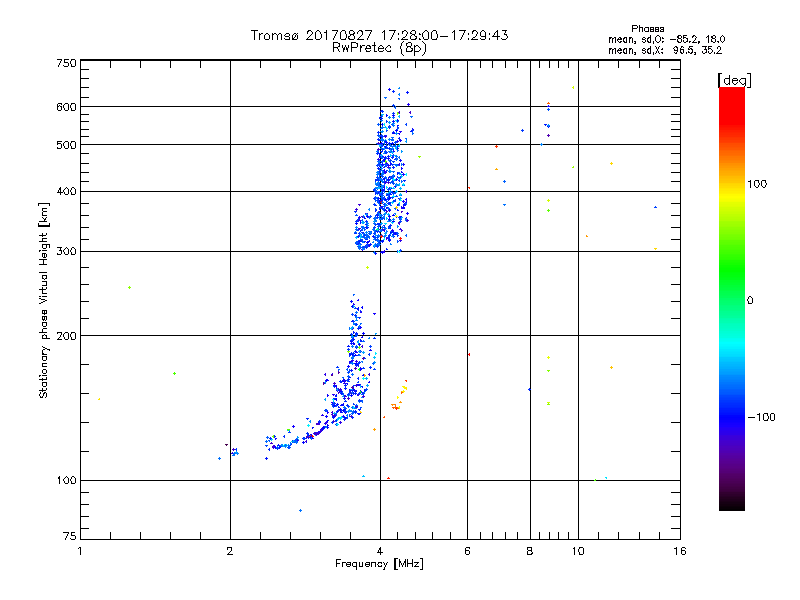Click the 'mean, sd,O: -85.2, 18.0' text
The image size is (800, 600).
666,39
